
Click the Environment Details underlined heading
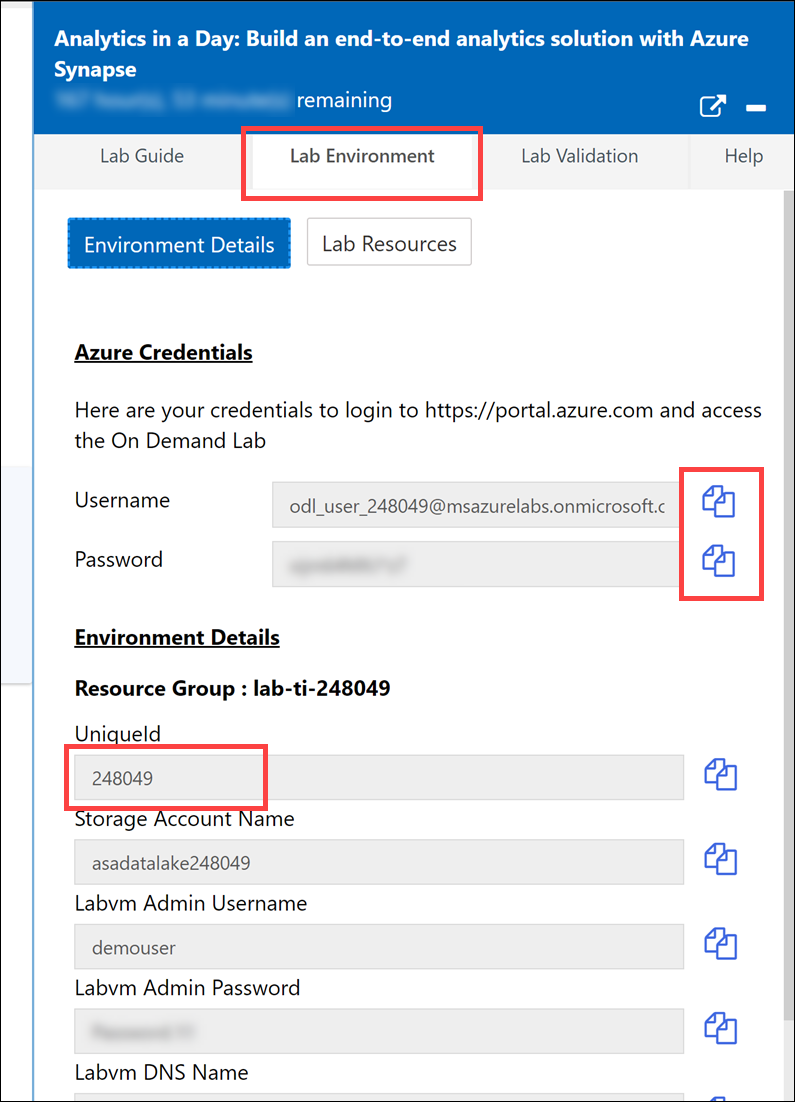click(x=177, y=637)
